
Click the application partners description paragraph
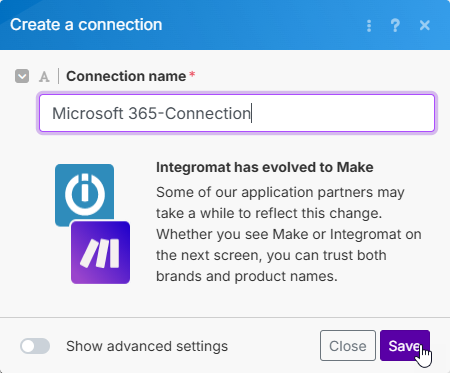pos(289,234)
